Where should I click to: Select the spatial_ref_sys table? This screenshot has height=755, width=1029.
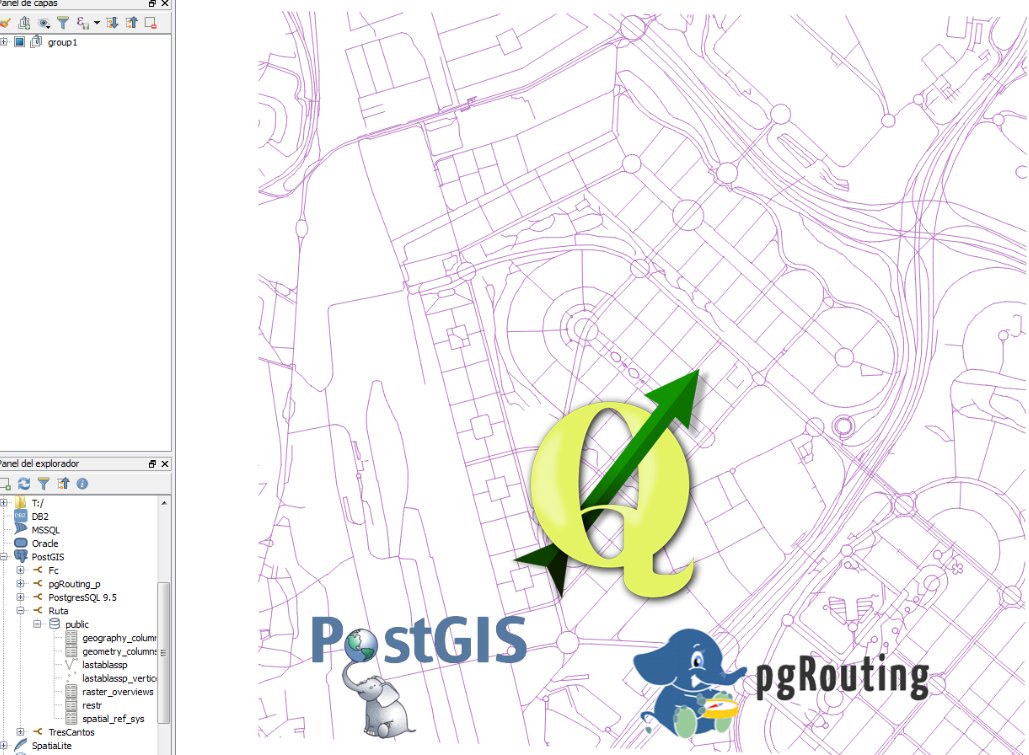[x=113, y=719]
